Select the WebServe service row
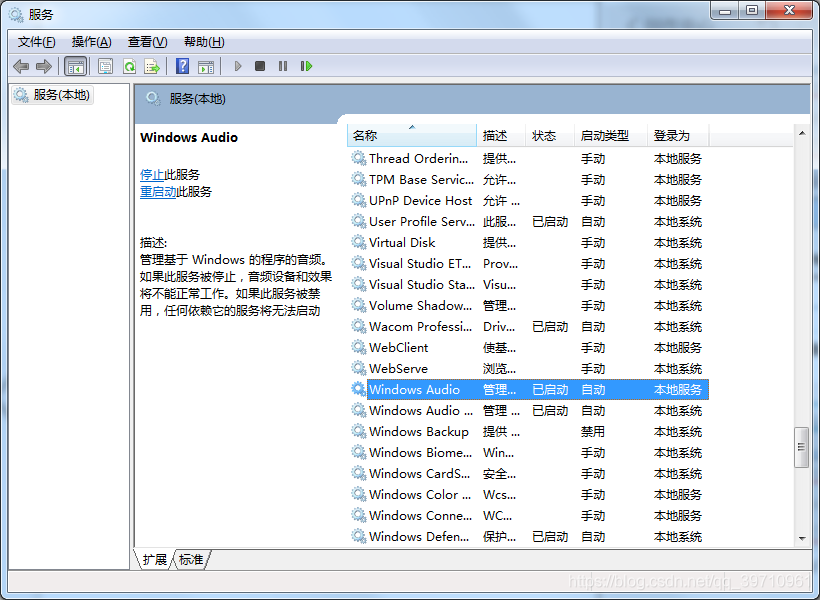The image size is (820, 600). point(528,368)
